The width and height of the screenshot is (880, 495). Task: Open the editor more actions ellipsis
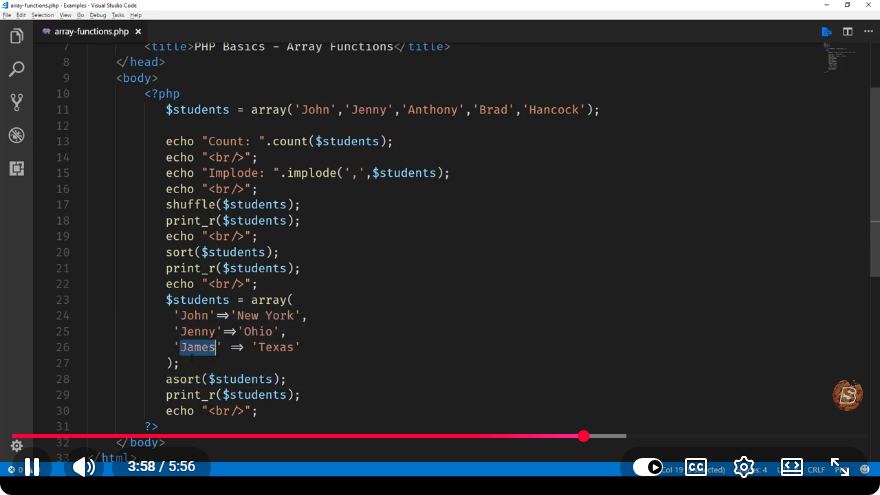868,31
